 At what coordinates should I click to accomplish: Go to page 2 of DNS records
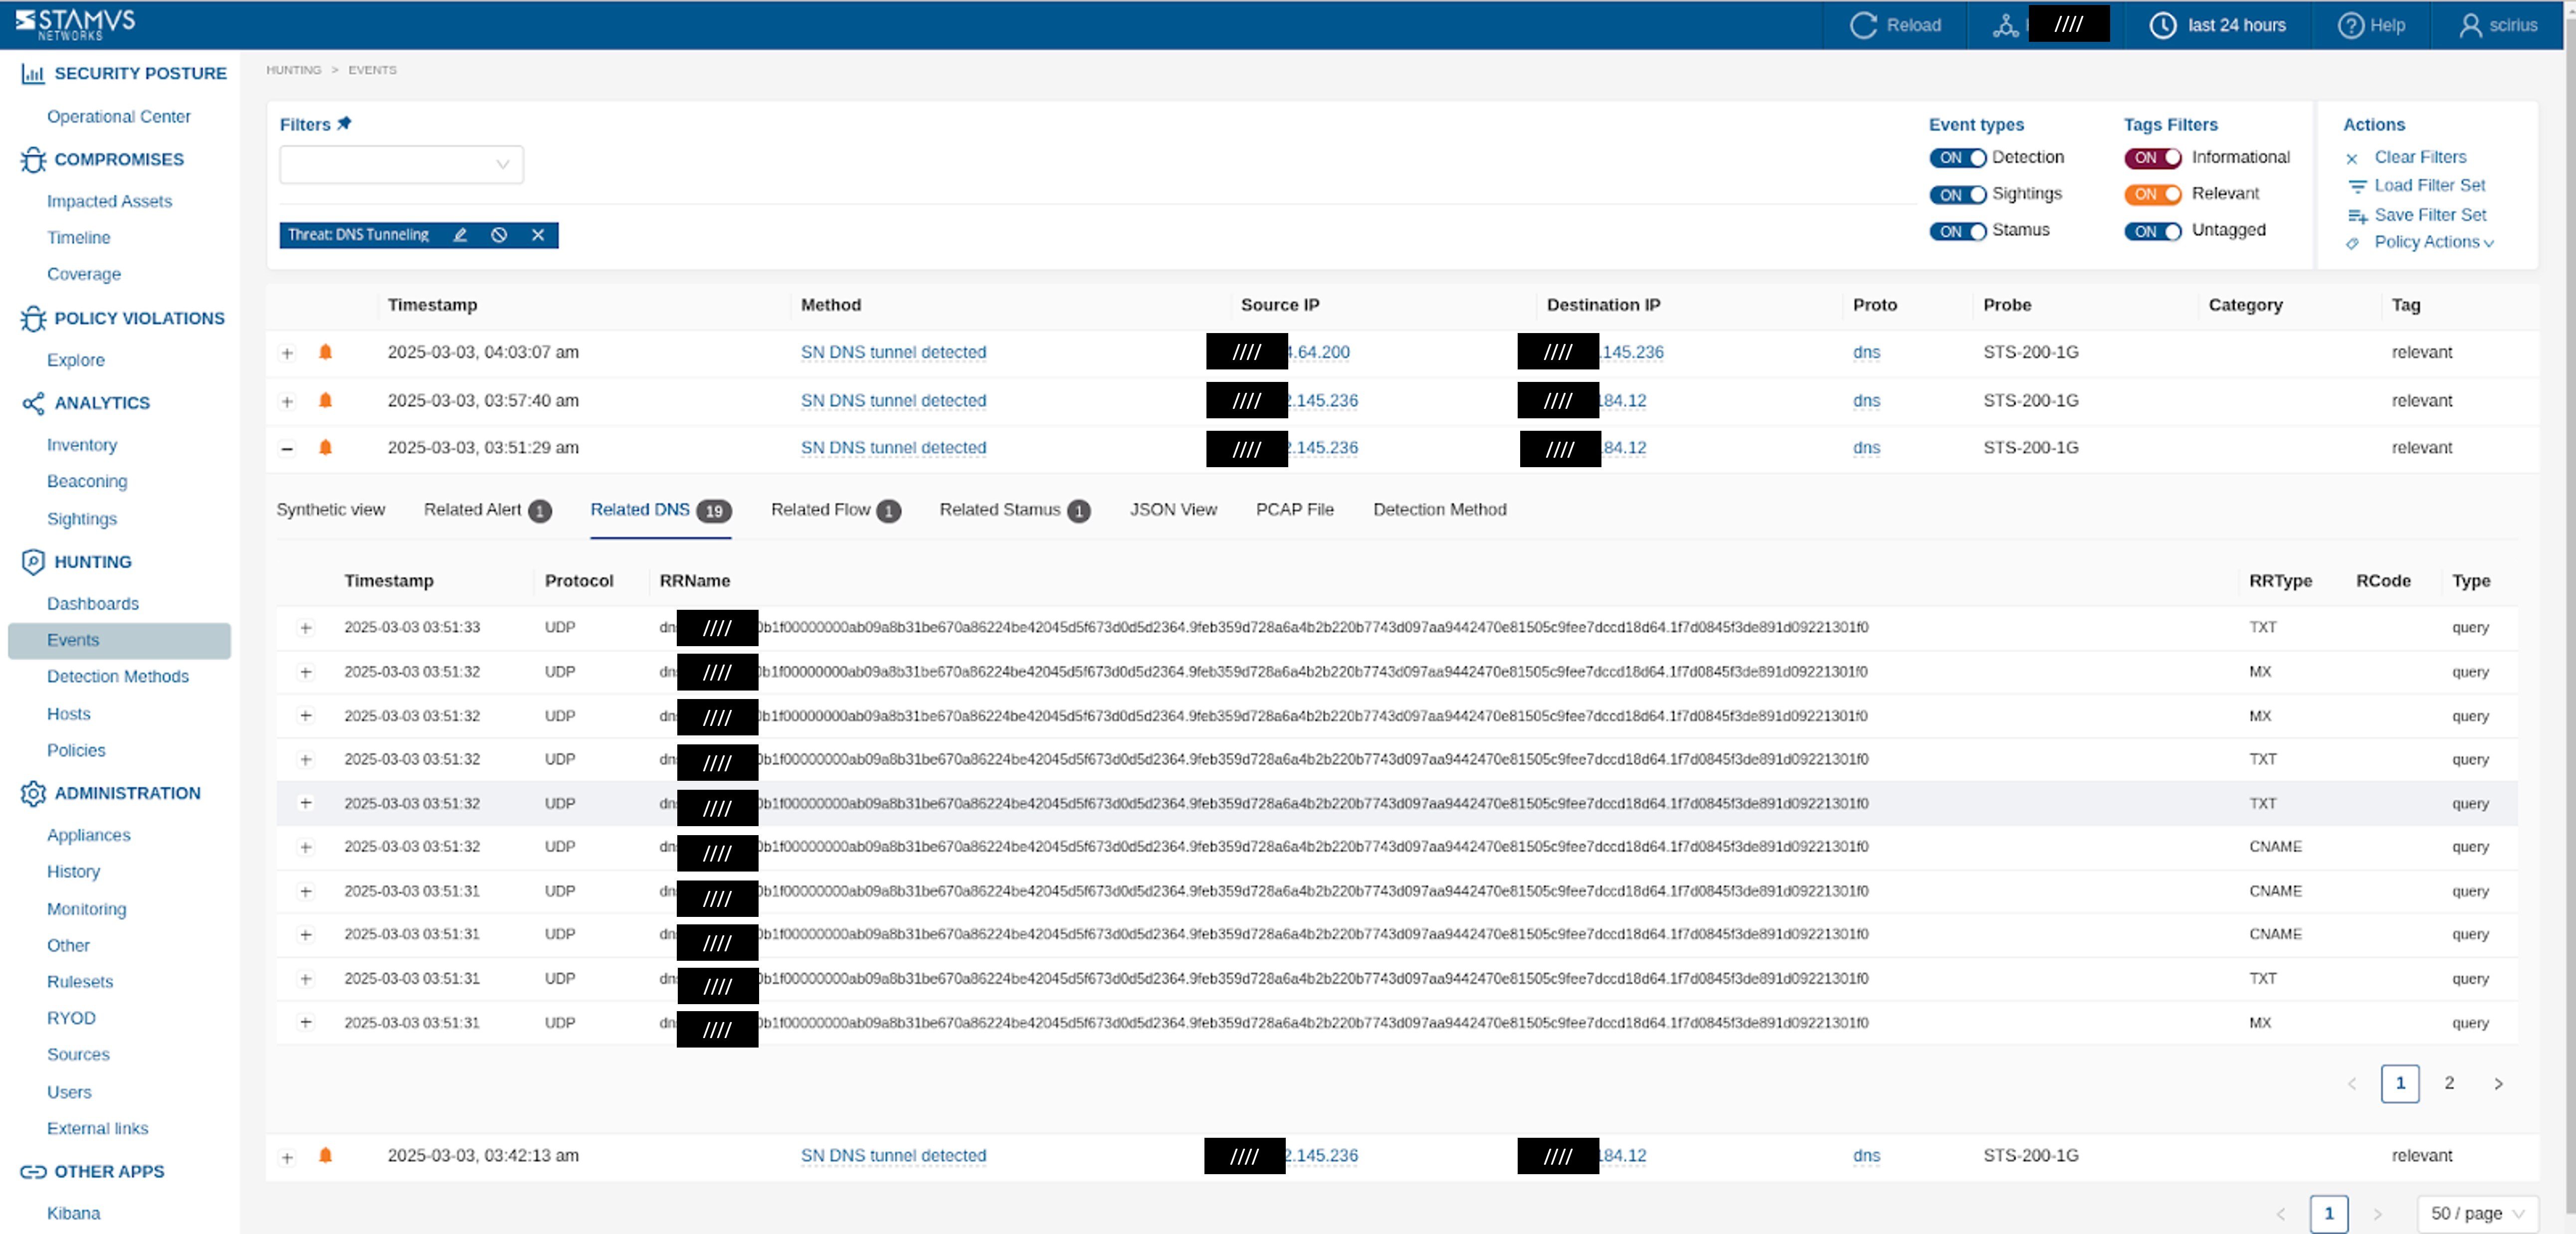tap(2449, 1083)
